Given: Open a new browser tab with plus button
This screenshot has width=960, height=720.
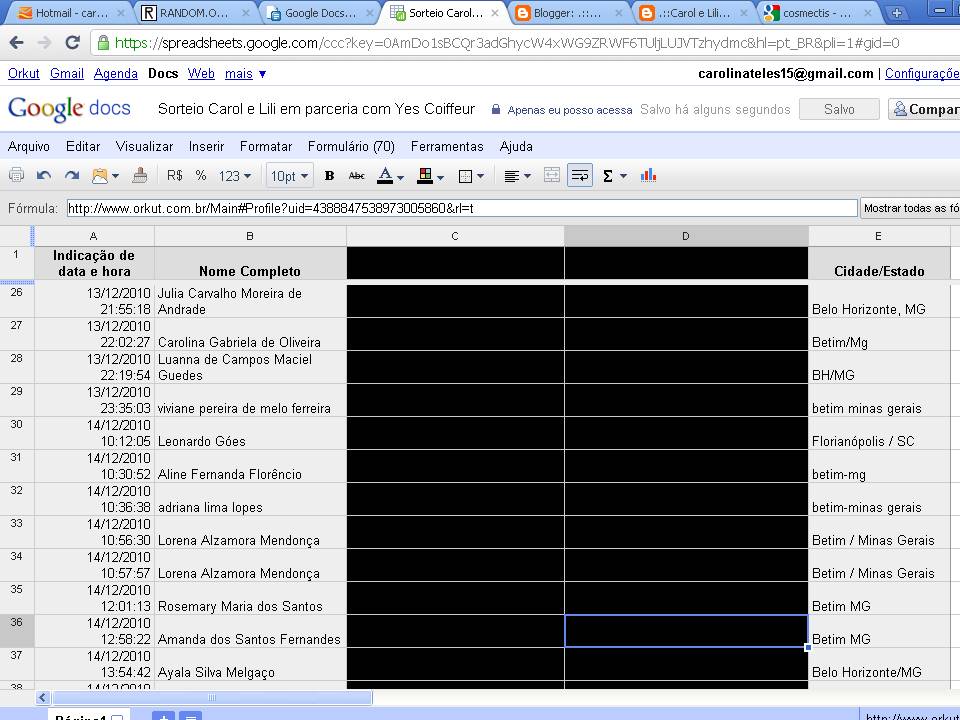Looking at the screenshot, I should [897, 13].
